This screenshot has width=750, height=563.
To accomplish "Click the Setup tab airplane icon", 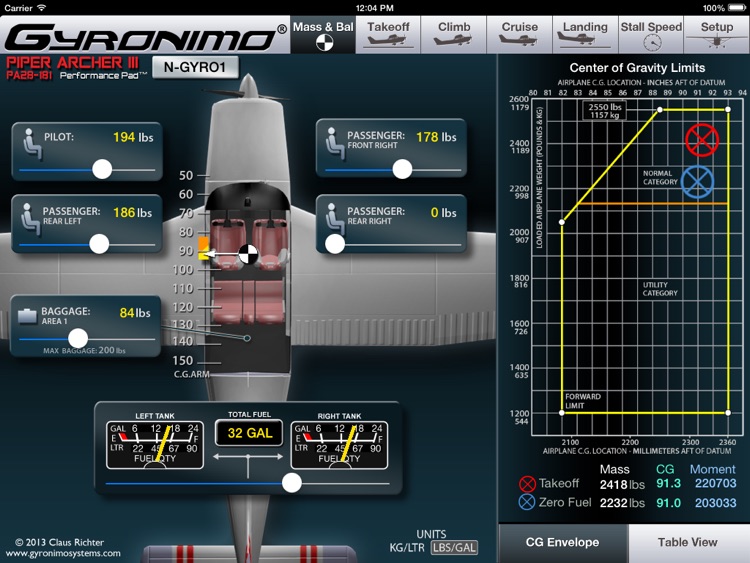I will point(717,40).
